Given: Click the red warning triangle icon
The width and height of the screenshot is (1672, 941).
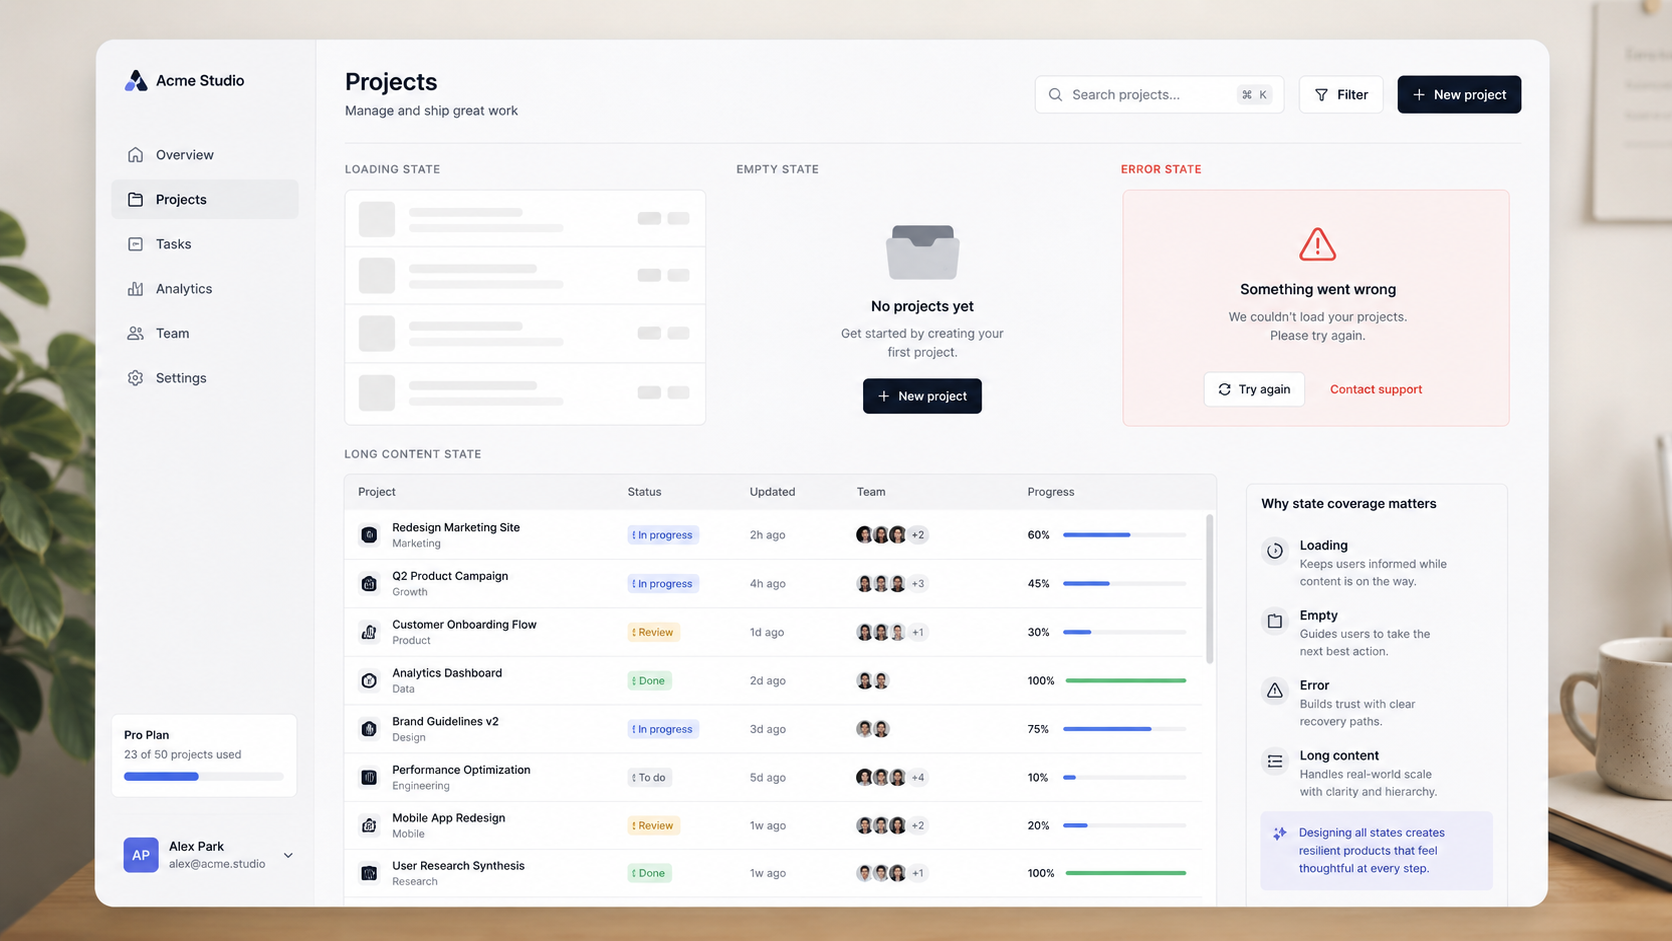Looking at the screenshot, I should pyautogui.click(x=1317, y=244).
